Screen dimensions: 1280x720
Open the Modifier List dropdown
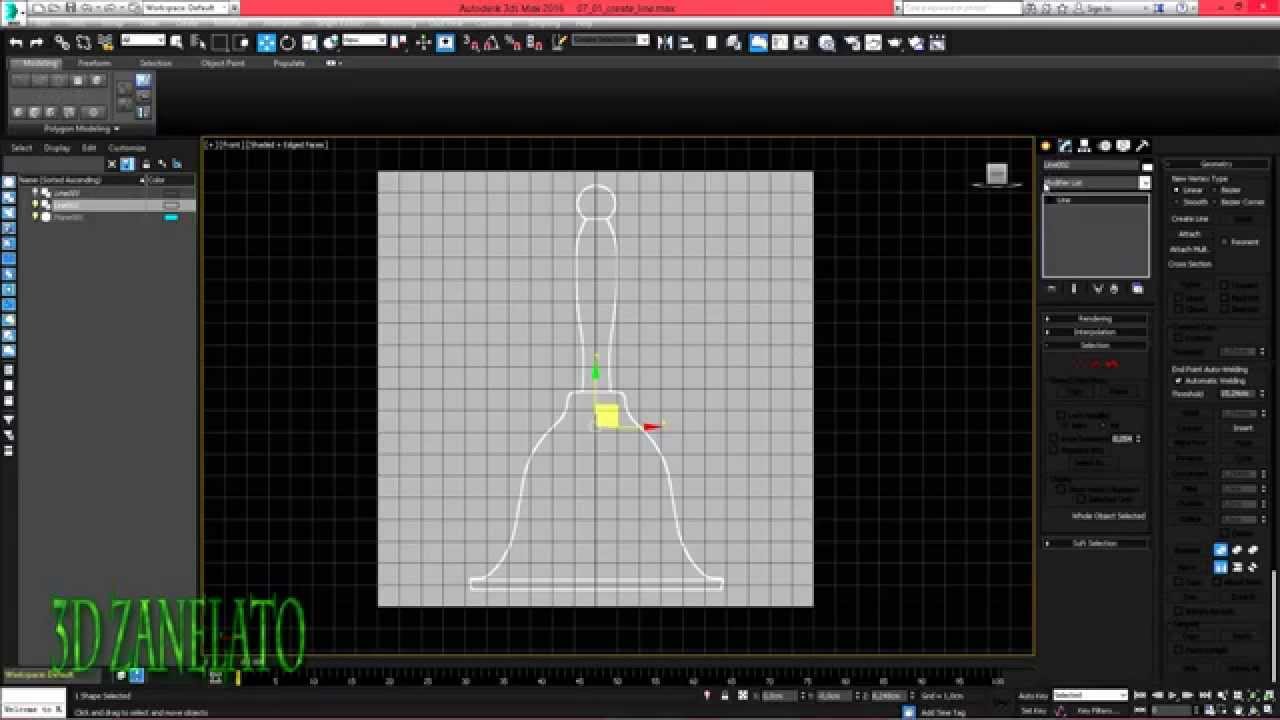(x=1097, y=183)
